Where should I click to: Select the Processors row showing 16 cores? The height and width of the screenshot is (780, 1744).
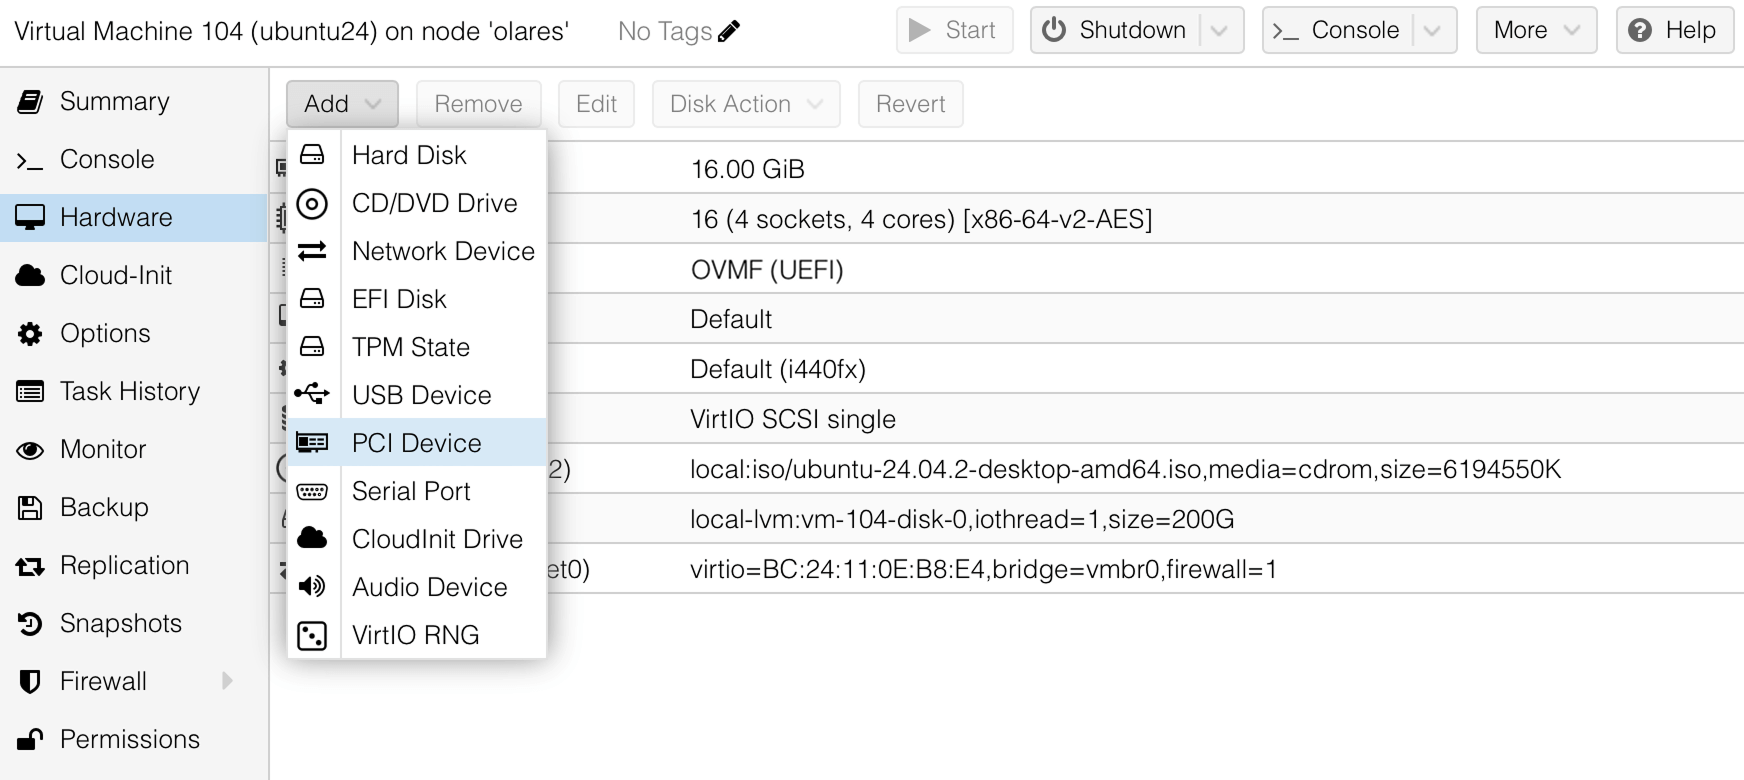click(920, 219)
